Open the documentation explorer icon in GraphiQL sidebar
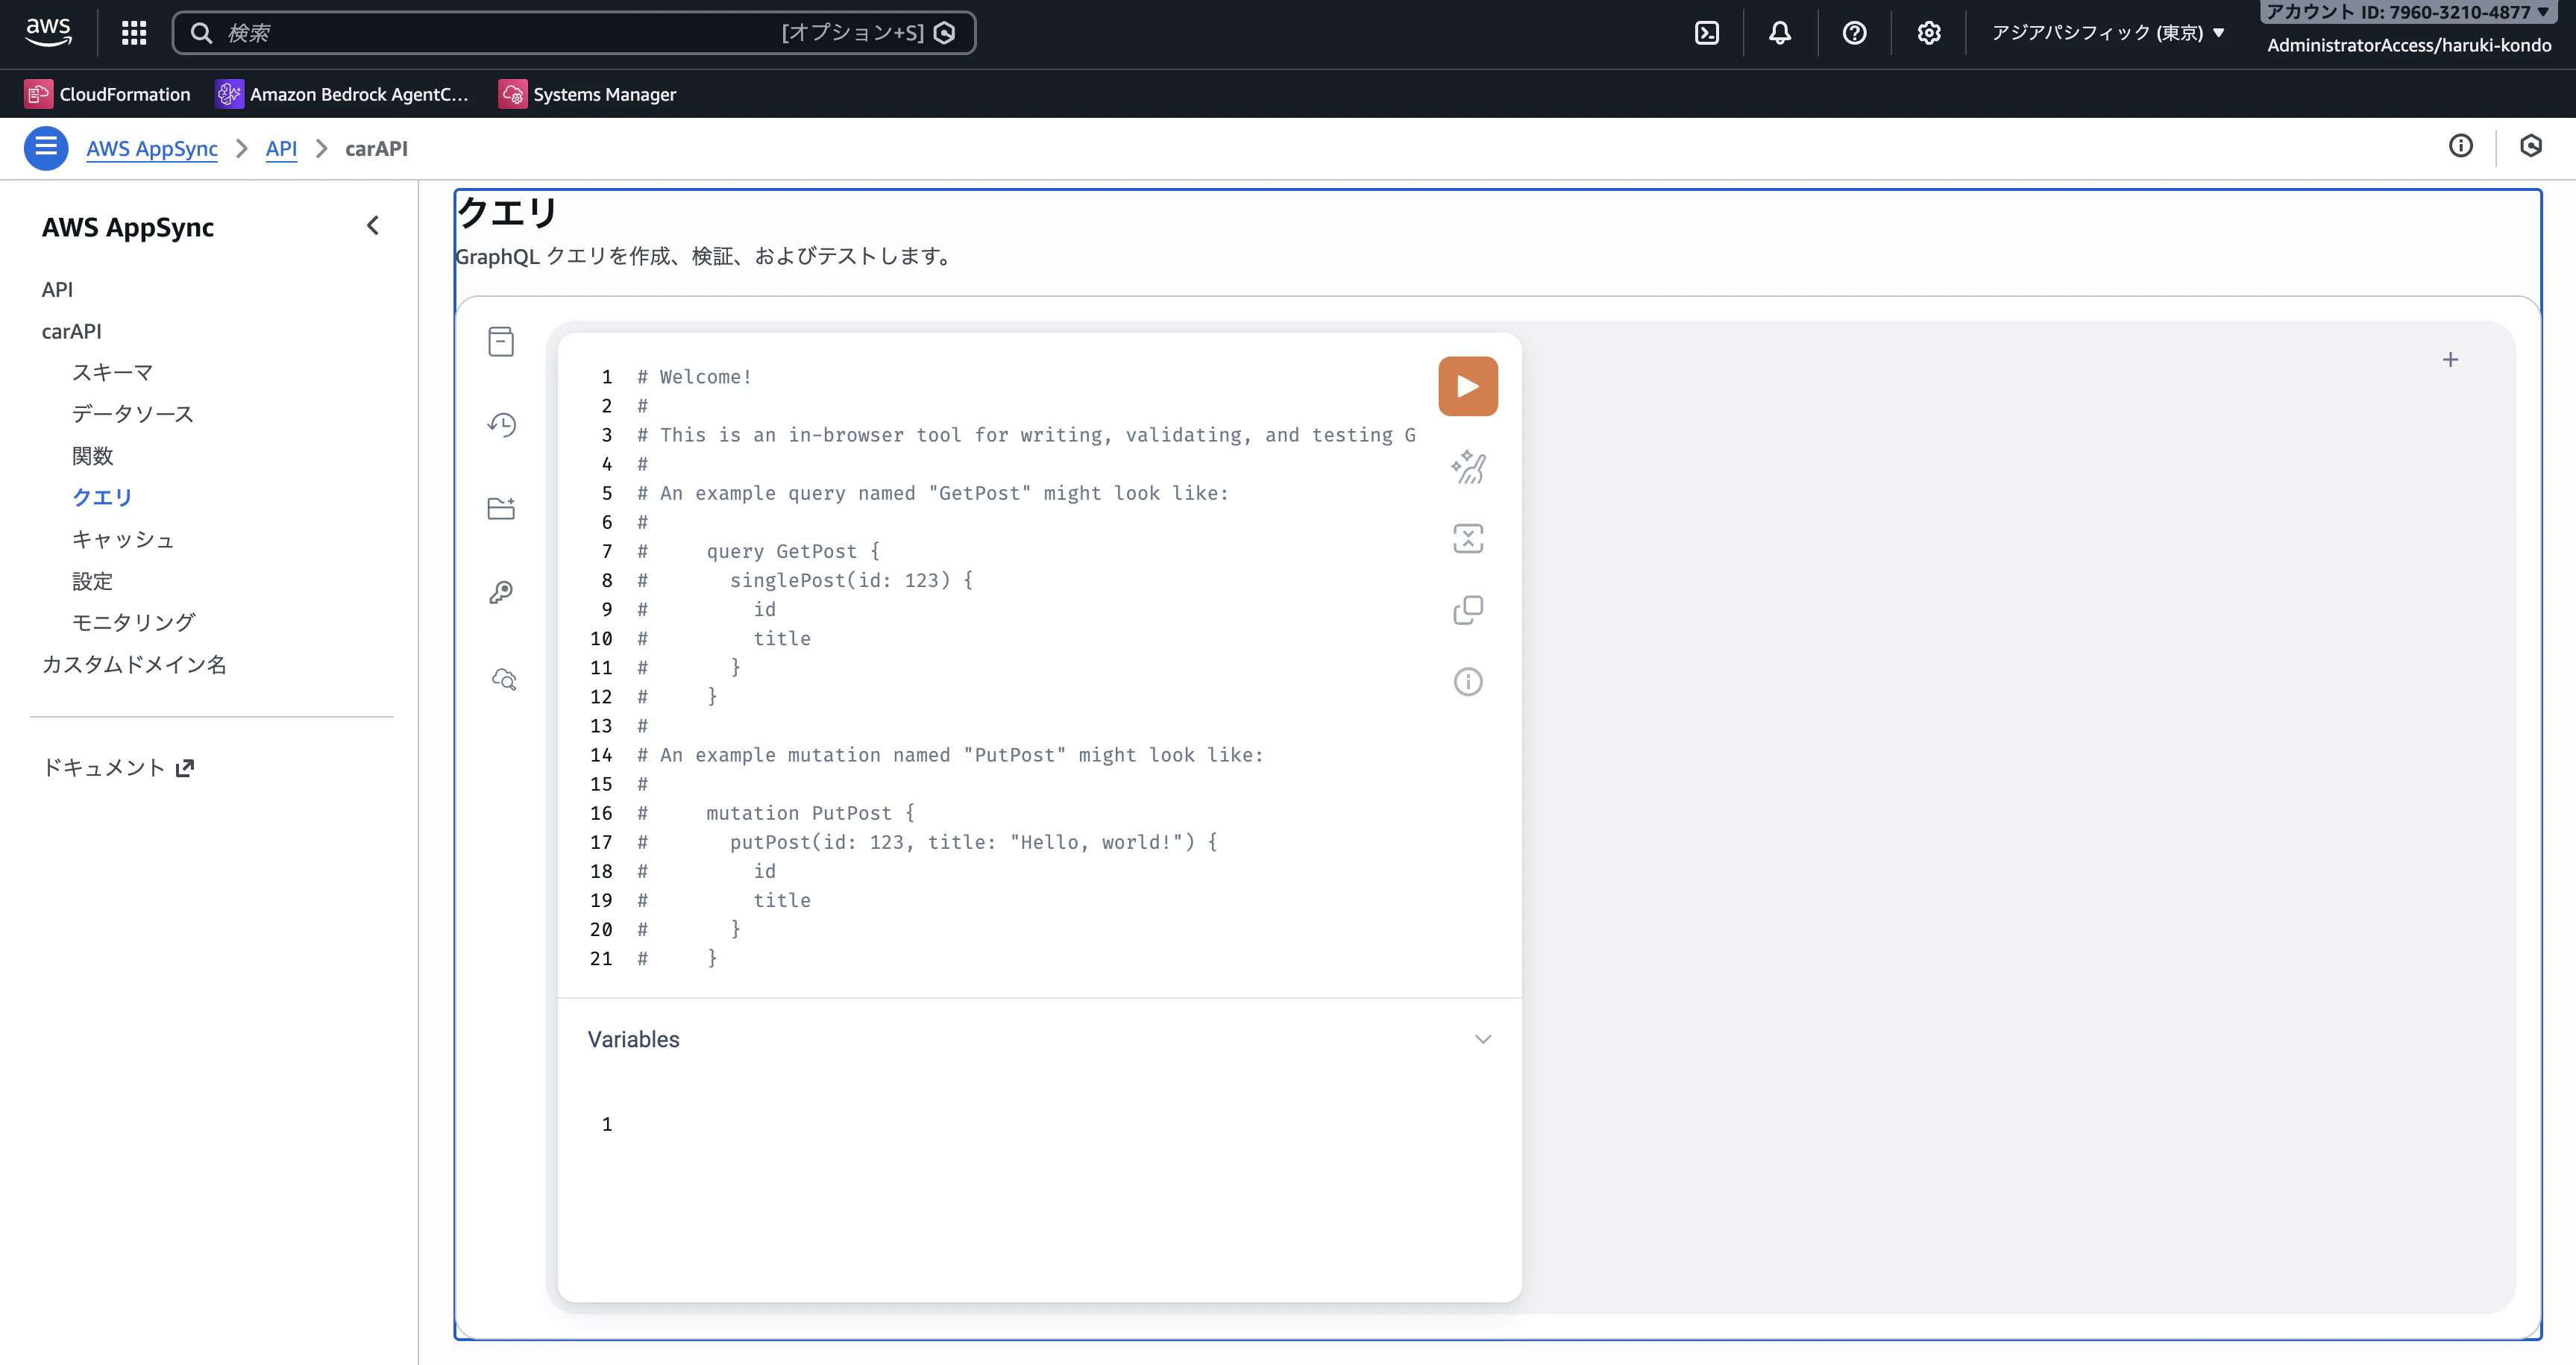The image size is (2576, 1365). 501,342
